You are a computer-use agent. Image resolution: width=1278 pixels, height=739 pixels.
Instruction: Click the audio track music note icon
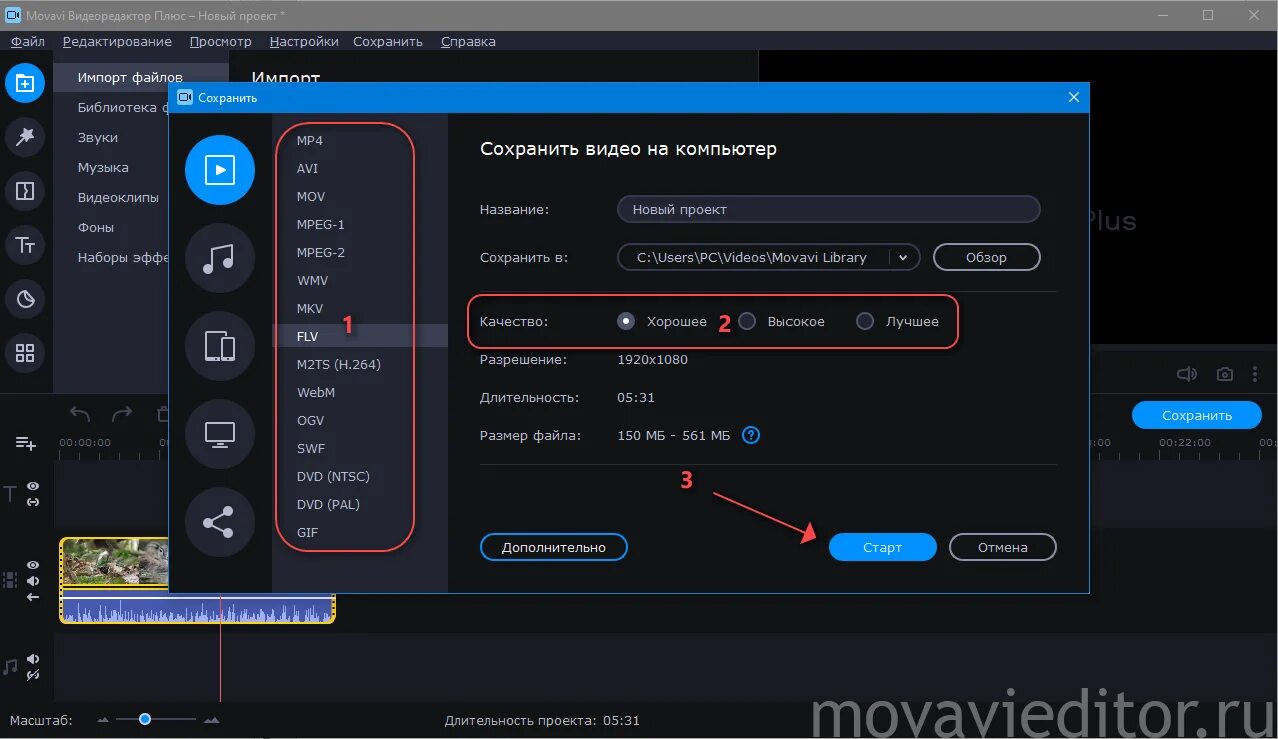[11, 667]
